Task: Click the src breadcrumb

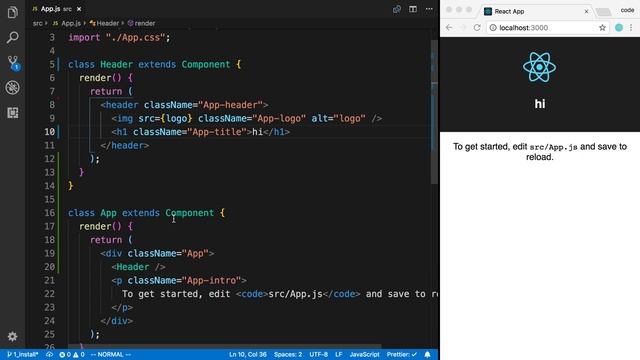Action: click(x=38, y=23)
